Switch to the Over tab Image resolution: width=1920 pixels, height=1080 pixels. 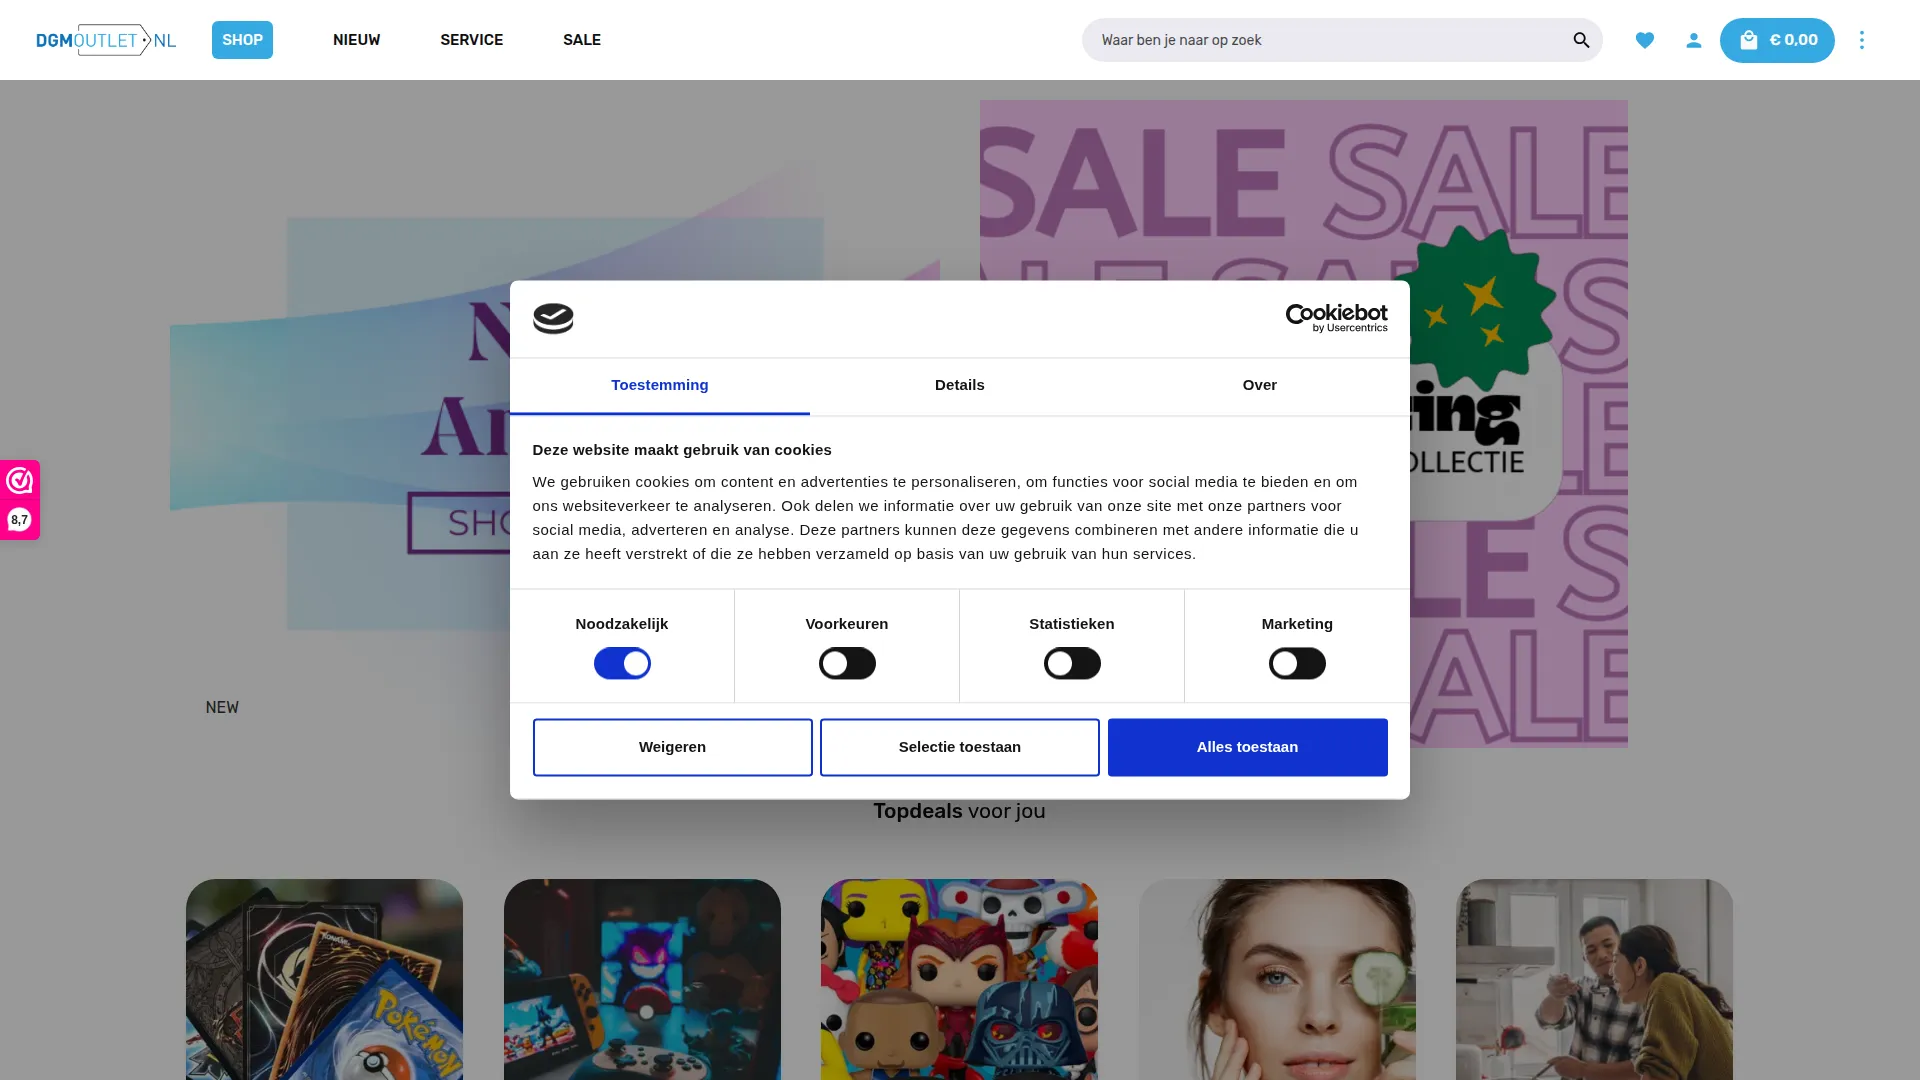click(1260, 386)
